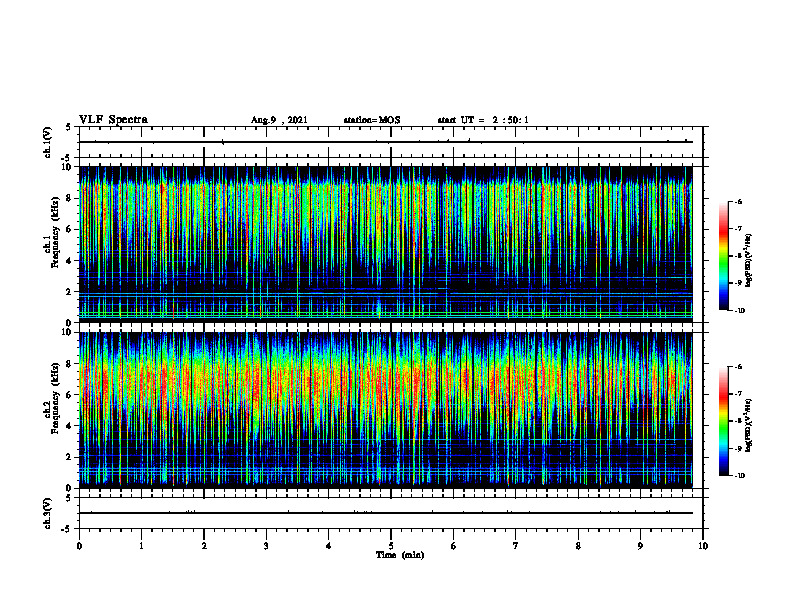Image resolution: width=792 pixels, height=612 pixels.
Task: Click the ch.1 voltage waveform trace
Action: 386,142
